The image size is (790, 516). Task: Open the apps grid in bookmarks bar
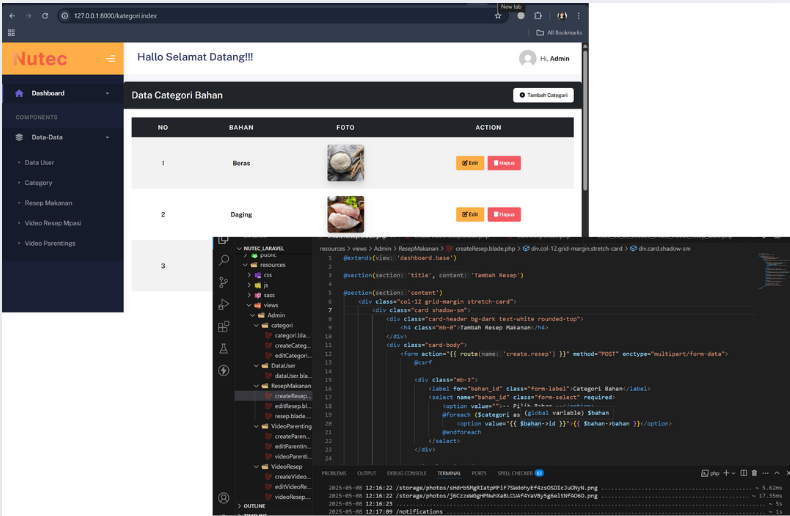tap(11, 33)
